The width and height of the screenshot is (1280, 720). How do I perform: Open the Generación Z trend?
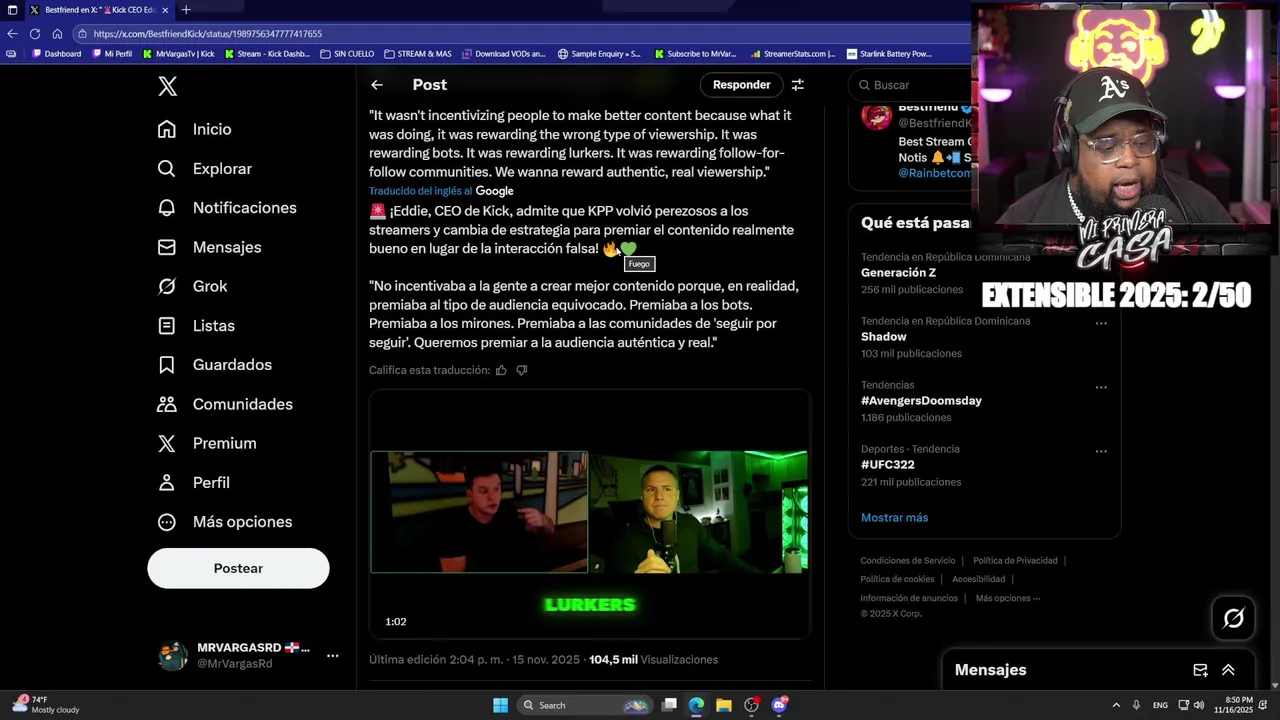point(898,273)
